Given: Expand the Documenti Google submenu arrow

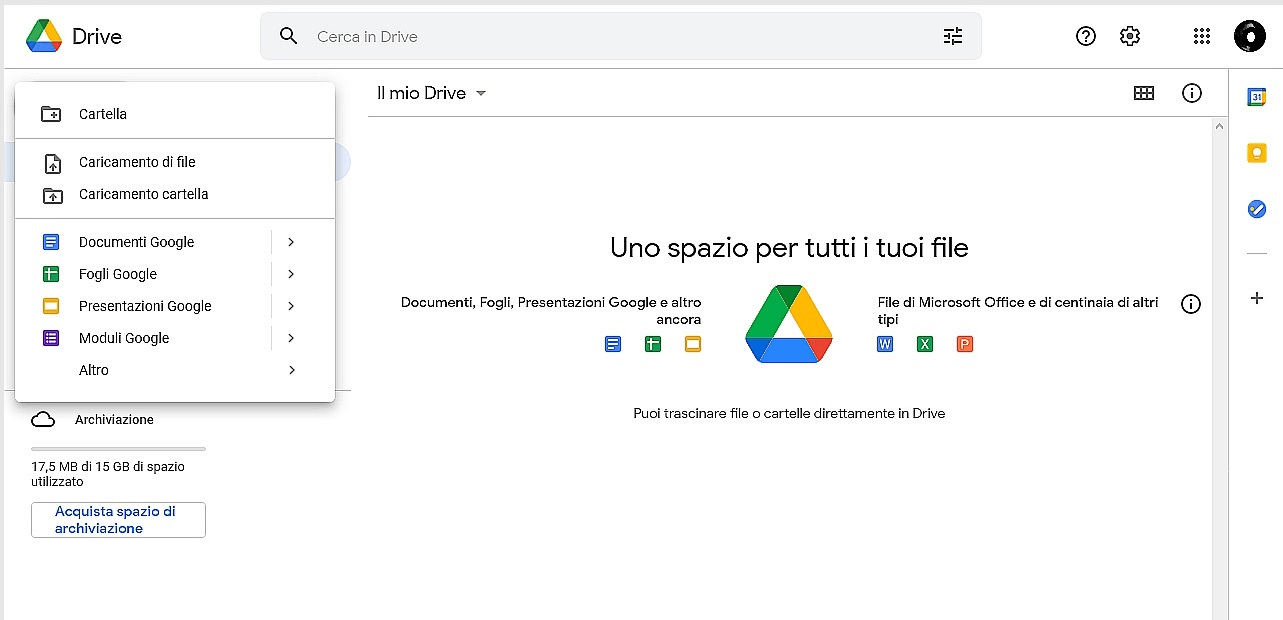Looking at the screenshot, I should pyautogui.click(x=291, y=242).
